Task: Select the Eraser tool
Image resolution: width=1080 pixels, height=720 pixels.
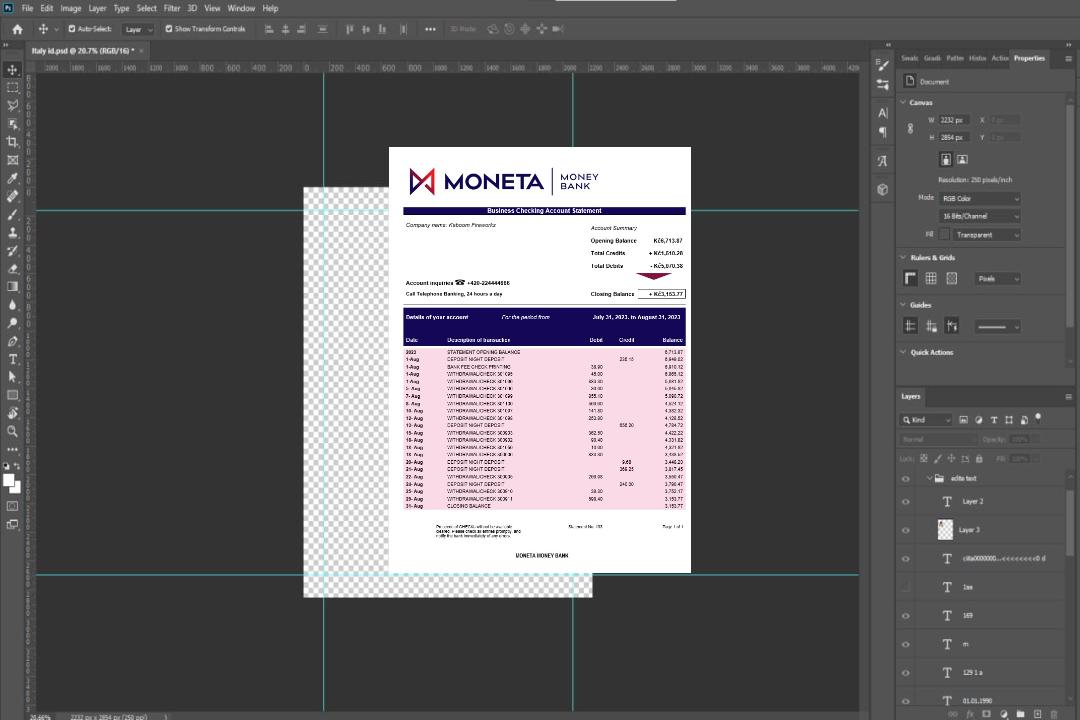Action: coord(12,269)
